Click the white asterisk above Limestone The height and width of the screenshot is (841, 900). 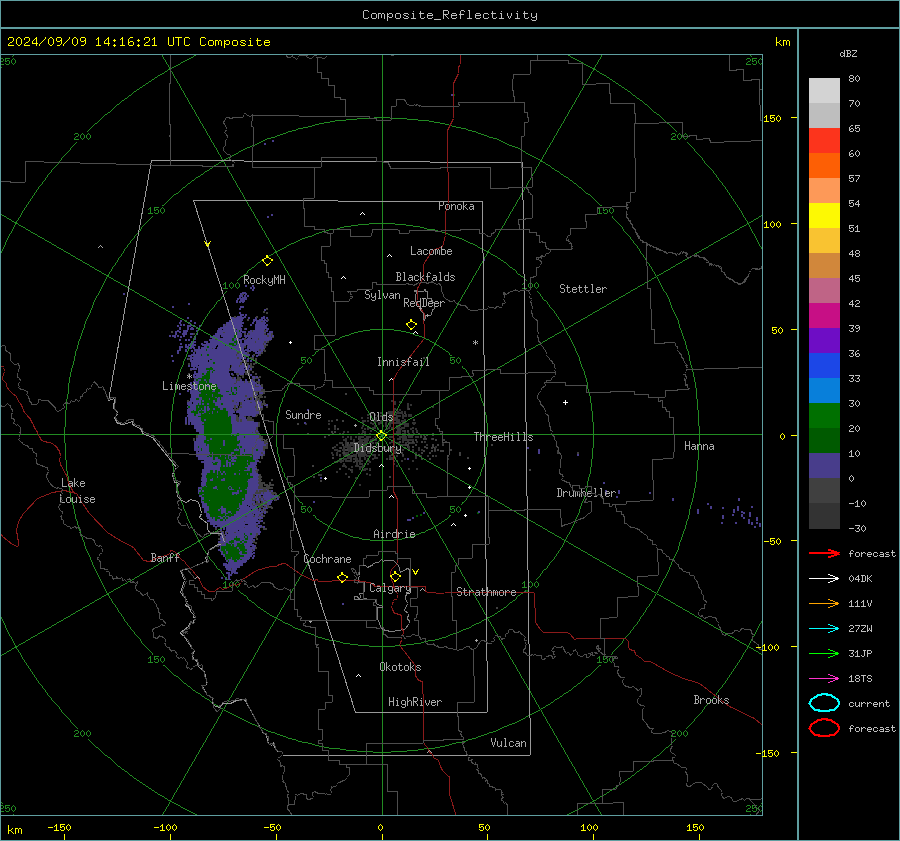click(189, 377)
